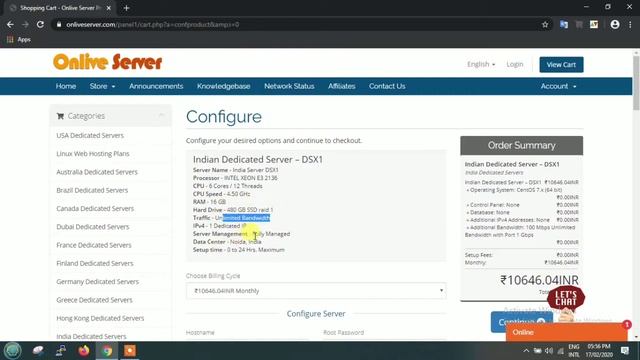This screenshot has height=360, width=640.
Task: Open the Apps bookmarks shortcut
Action: tap(19, 40)
